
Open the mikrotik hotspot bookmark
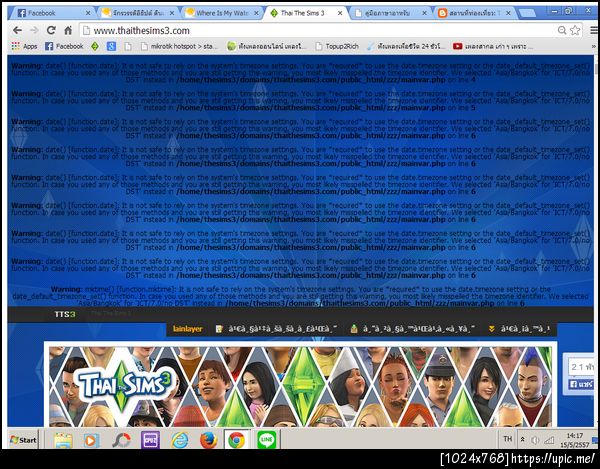point(179,46)
